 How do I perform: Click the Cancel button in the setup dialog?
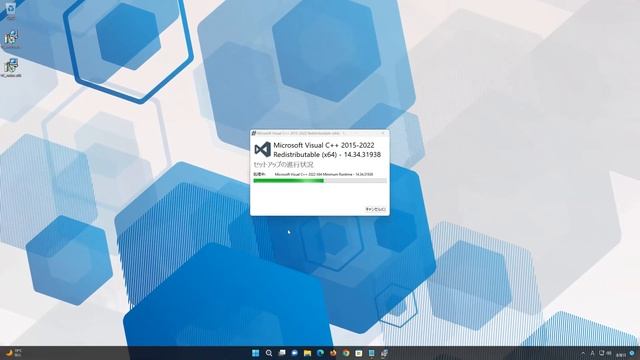(375, 209)
